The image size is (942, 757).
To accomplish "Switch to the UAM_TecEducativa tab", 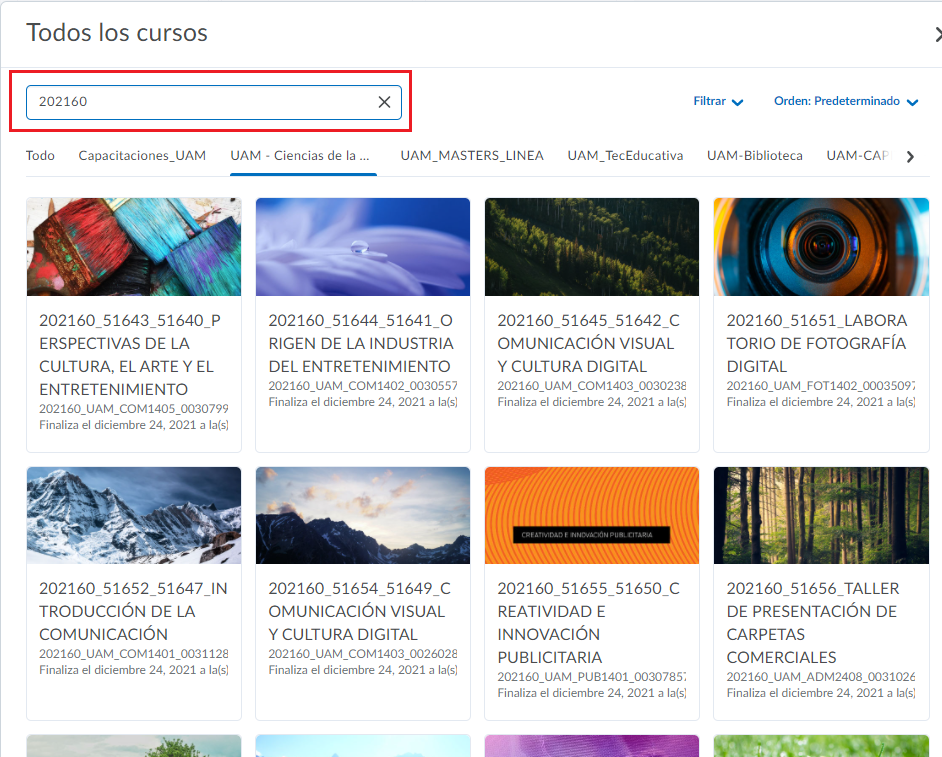I will coord(625,156).
